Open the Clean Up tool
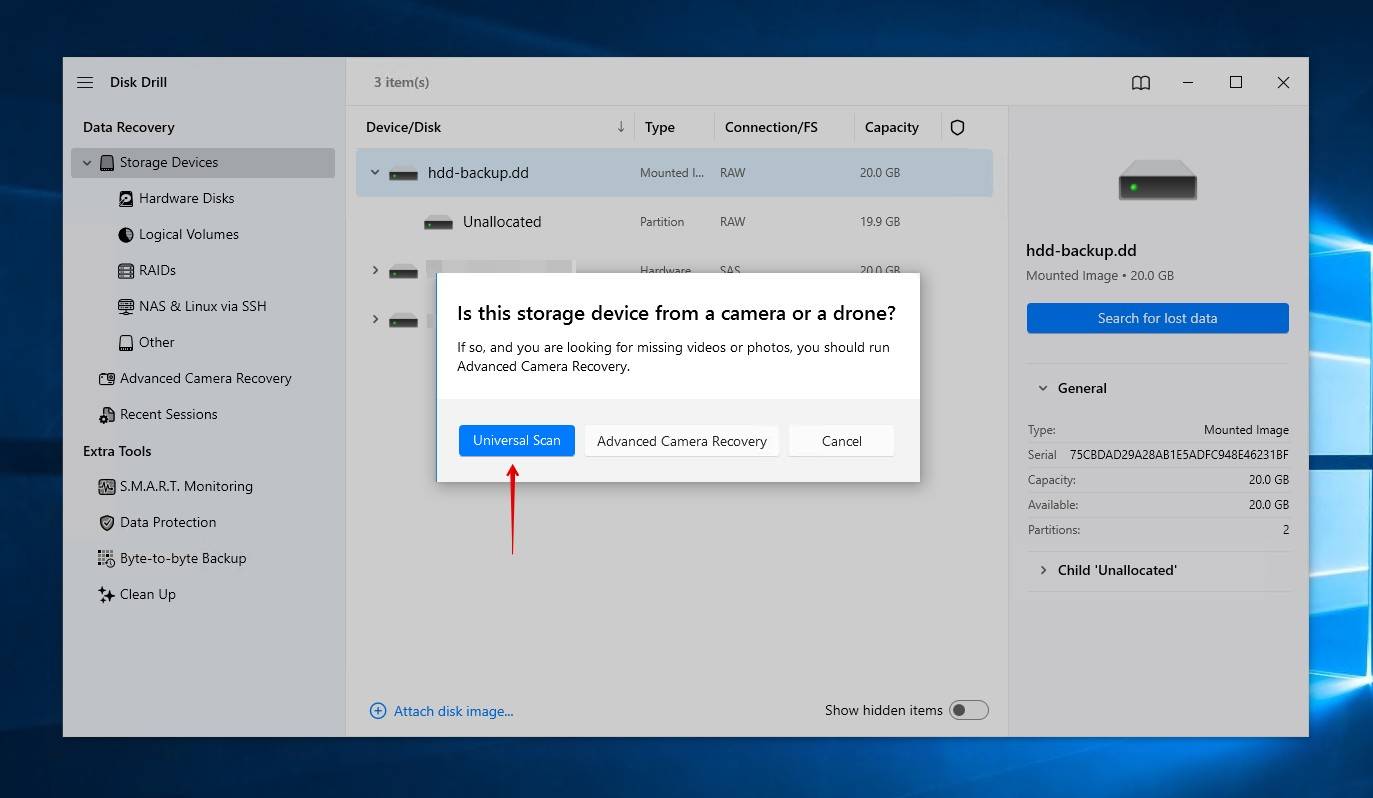Screen dimensions: 1373x798 [x=147, y=594]
